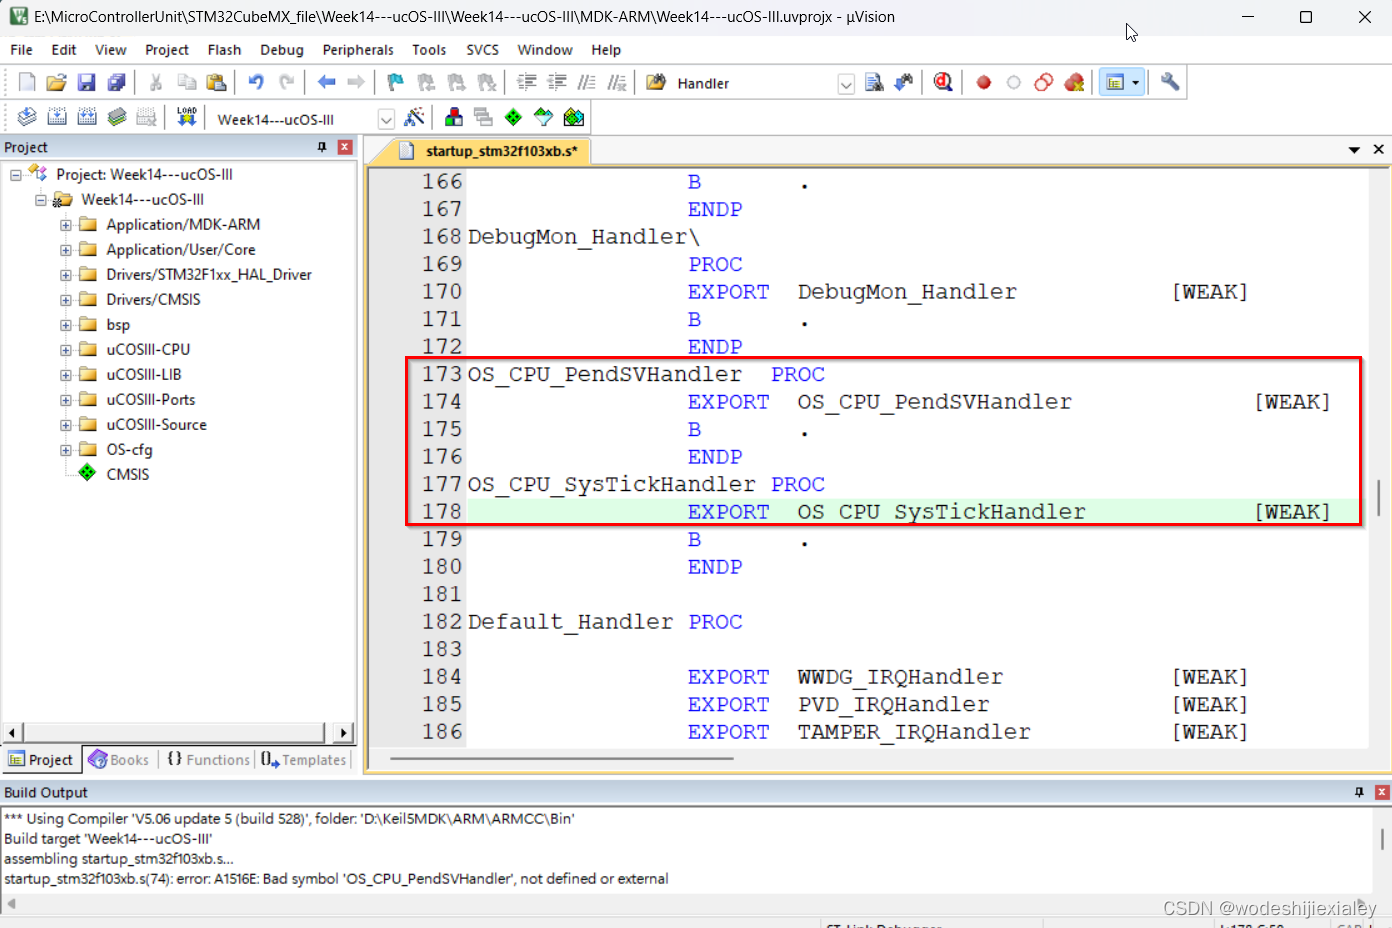Save the current file

point(87,83)
